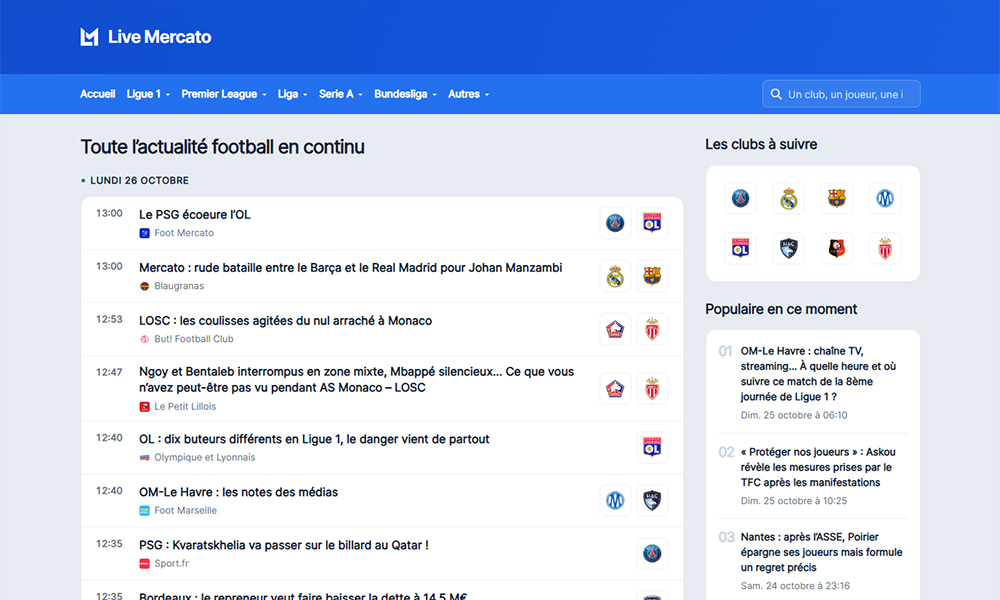Click LOSC crest on 'coulisses agitées' row
The image size is (1000, 600).
click(615, 329)
